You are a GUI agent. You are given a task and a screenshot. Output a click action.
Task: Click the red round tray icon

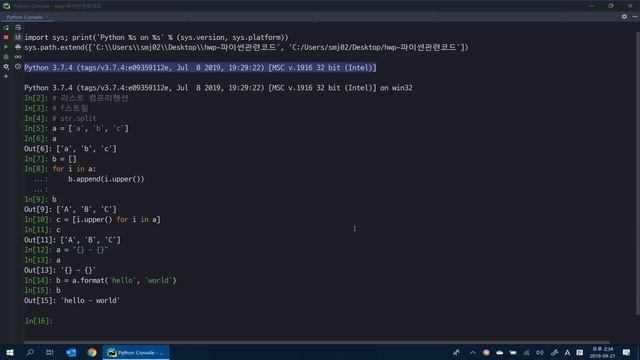pyautogui.click(x=486, y=352)
